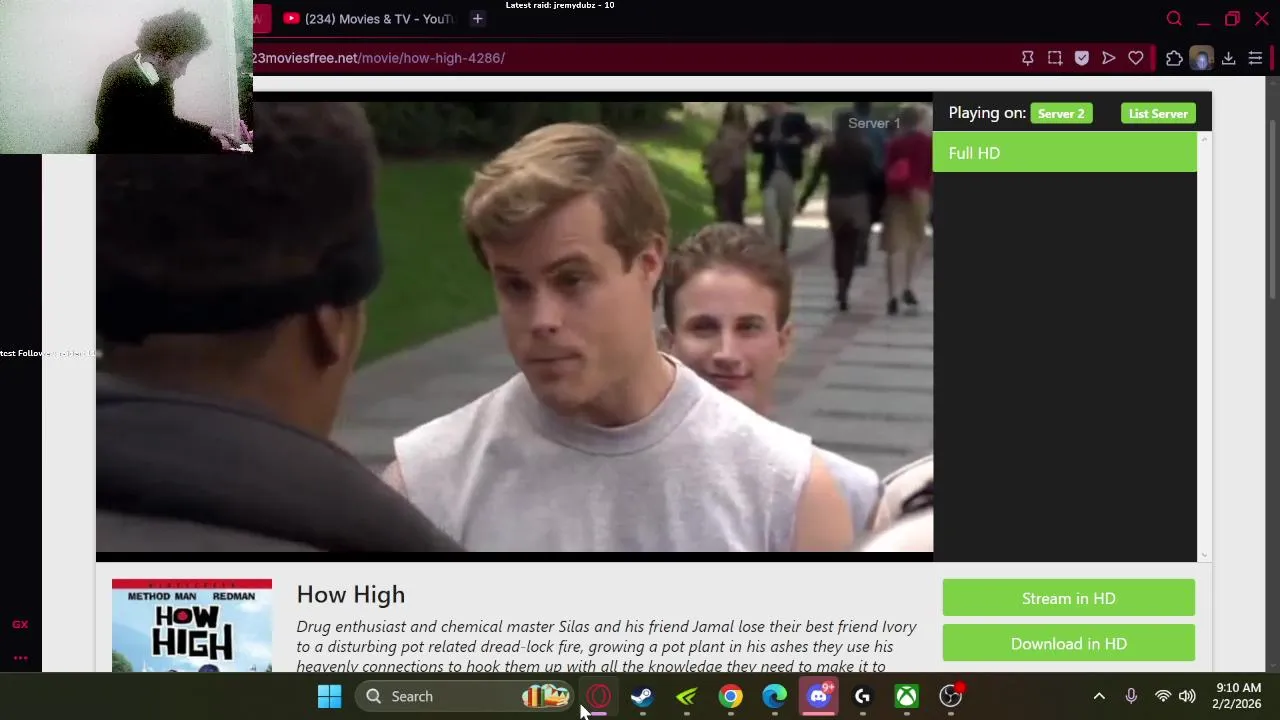Open the browser downloads panel
Screen dimensions: 1280x720
pos(1228,58)
